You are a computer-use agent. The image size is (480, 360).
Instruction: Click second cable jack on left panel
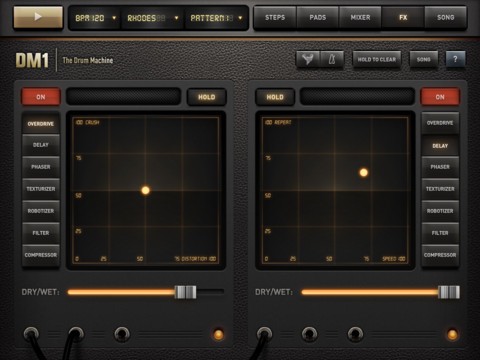point(76,333)
